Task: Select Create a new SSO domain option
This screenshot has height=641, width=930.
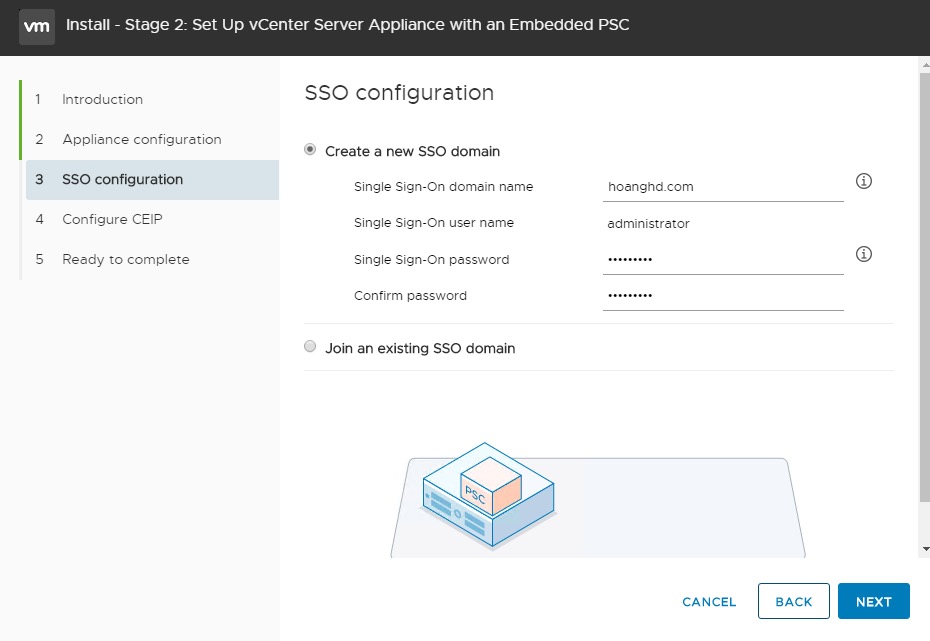Action: coord(310,149)
